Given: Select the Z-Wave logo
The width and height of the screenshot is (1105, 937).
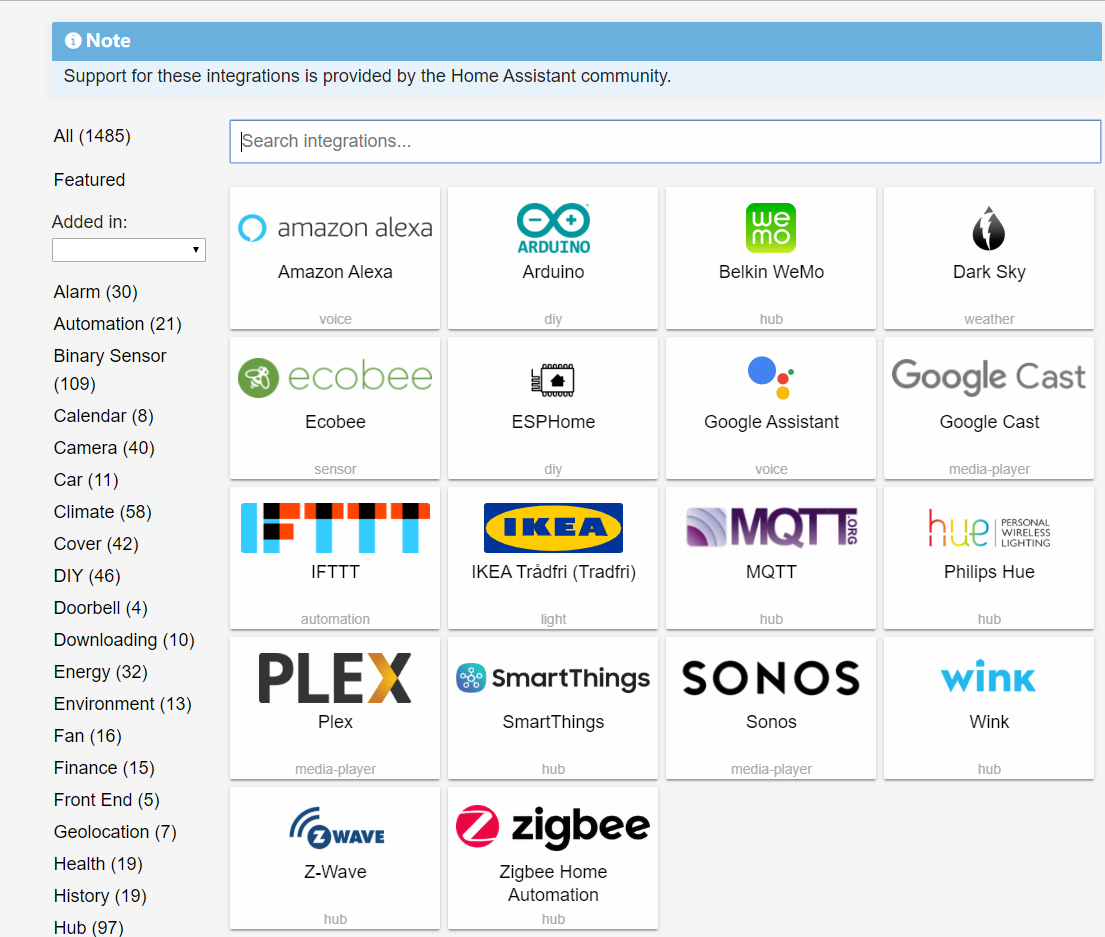Looking at the screenshot, I should click(x=337, y=828).
